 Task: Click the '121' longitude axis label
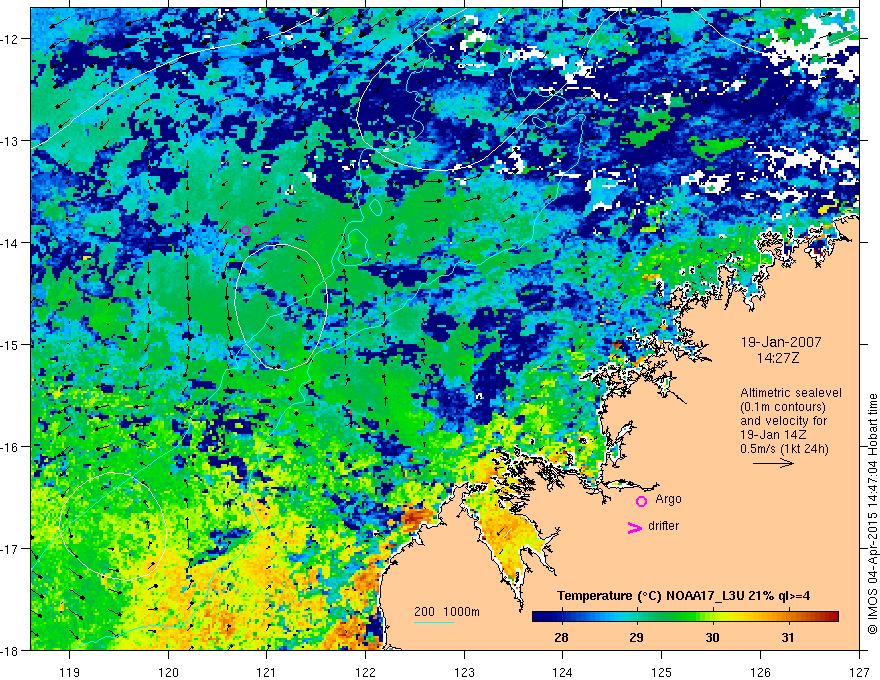(267, 672)
